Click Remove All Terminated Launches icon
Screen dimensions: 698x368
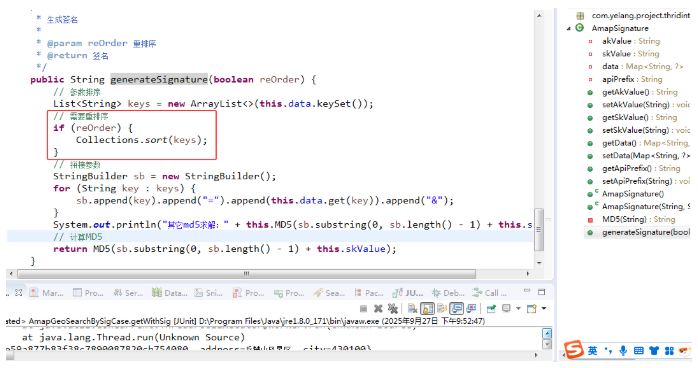pyautogui.click(x=393, y=308)
